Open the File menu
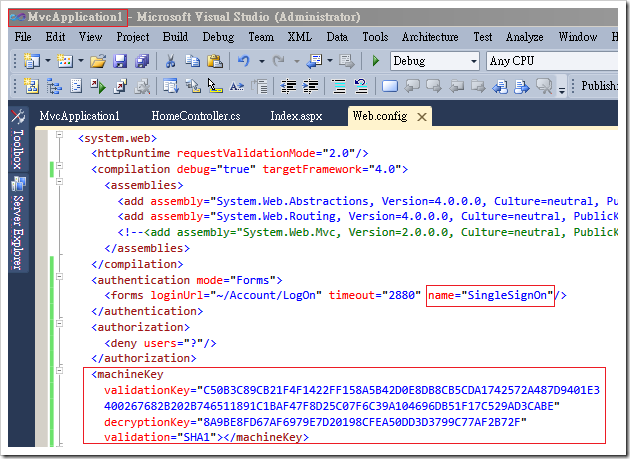 click(23, 37)
